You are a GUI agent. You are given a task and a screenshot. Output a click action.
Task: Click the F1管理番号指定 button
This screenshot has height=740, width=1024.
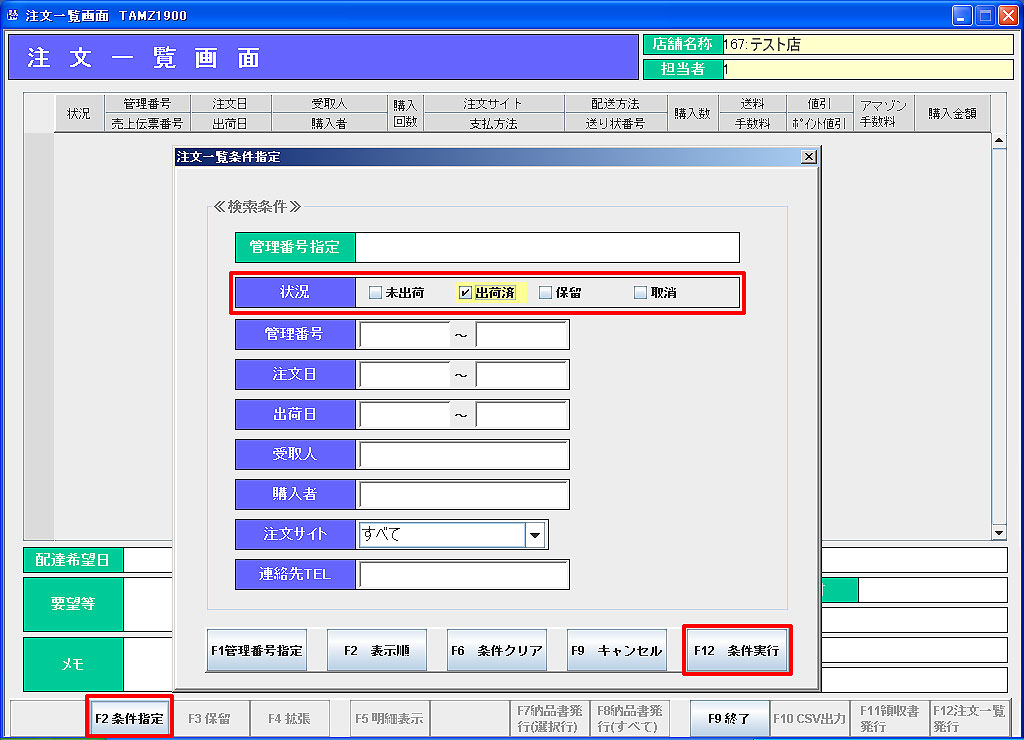point(257,650)
